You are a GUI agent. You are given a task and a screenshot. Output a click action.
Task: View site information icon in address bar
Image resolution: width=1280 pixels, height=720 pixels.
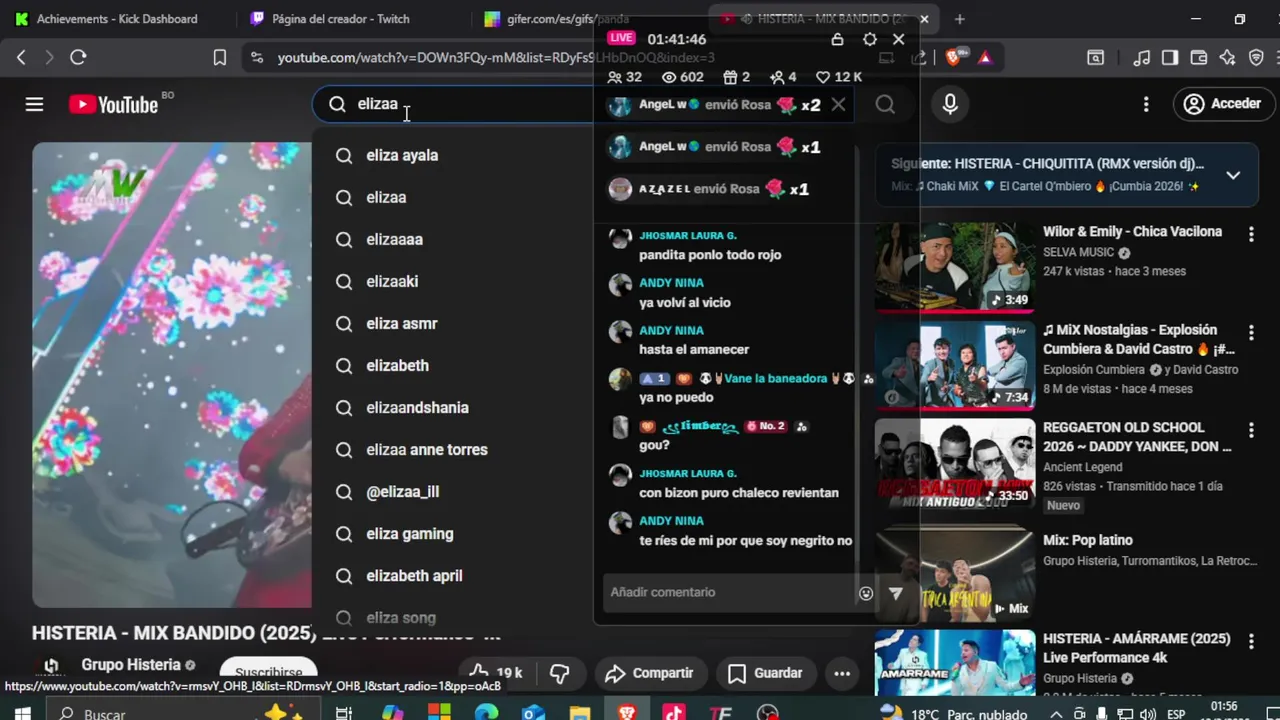257,58
